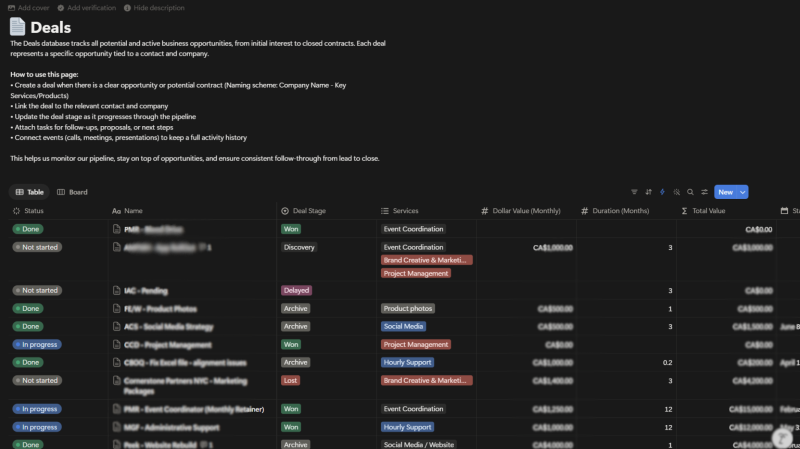Image resolution: width=800 pixels, height=449 pixels.
Task: Open database search magnifier icon
Action: (x=690, y=192)
